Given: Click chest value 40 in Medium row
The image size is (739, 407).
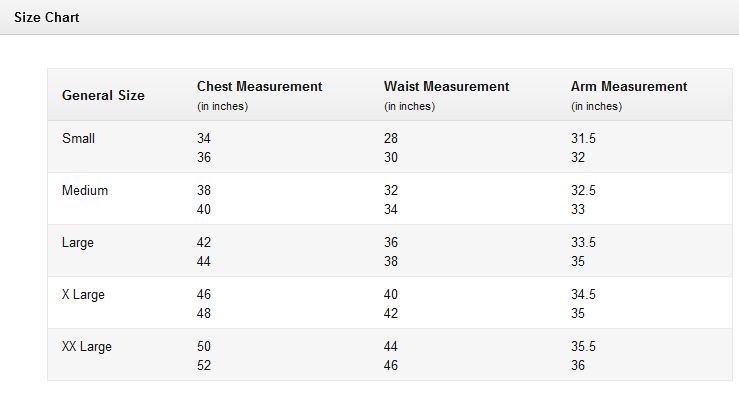Looking at the screenshot, I should (204, 210).
